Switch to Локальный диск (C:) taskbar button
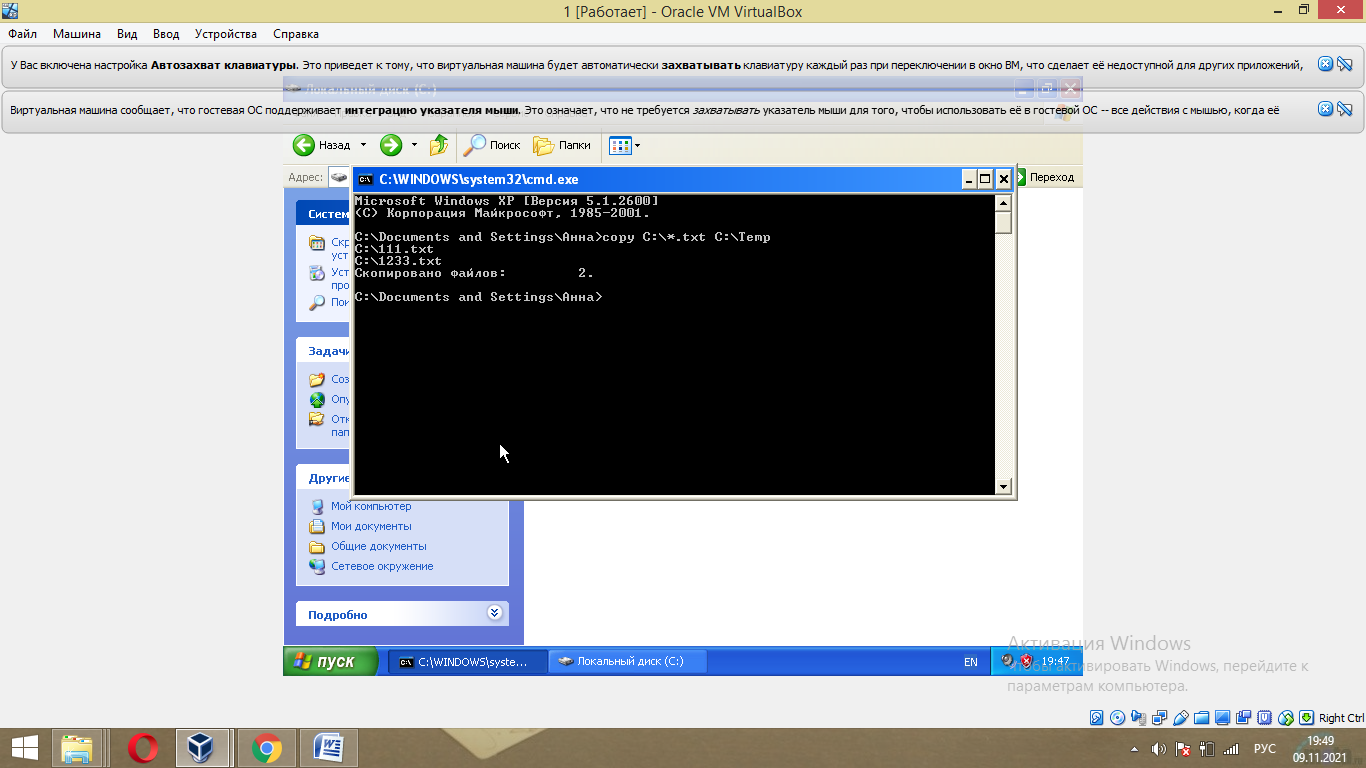This screenshot has height=768, width=1366. click(x=628, y=661)
